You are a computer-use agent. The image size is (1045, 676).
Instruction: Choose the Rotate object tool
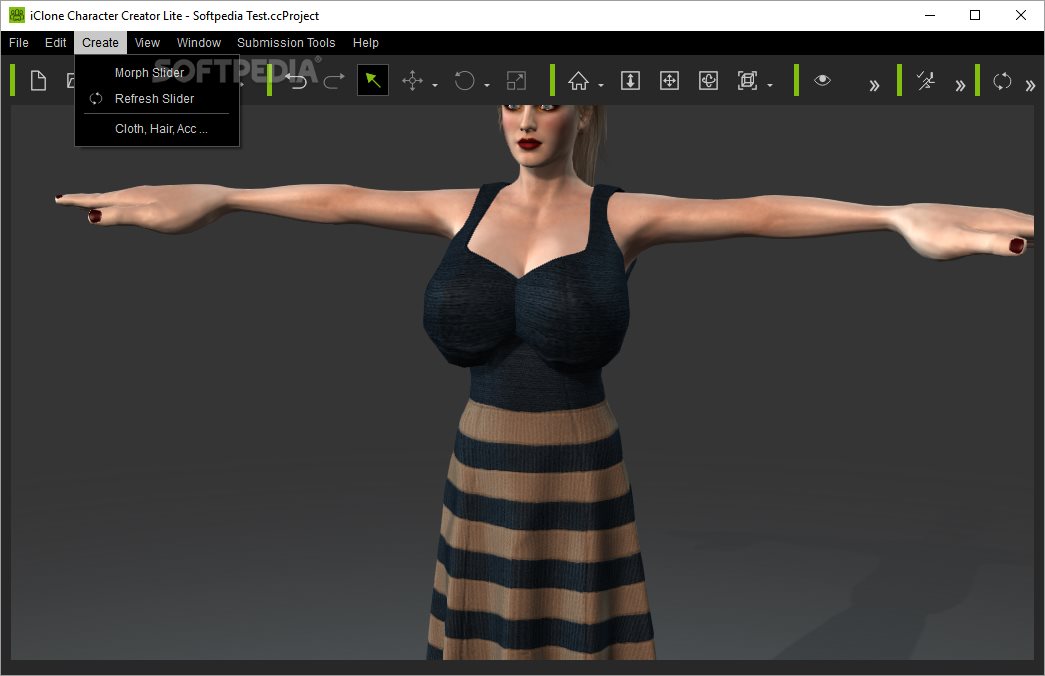click(465, 81)
